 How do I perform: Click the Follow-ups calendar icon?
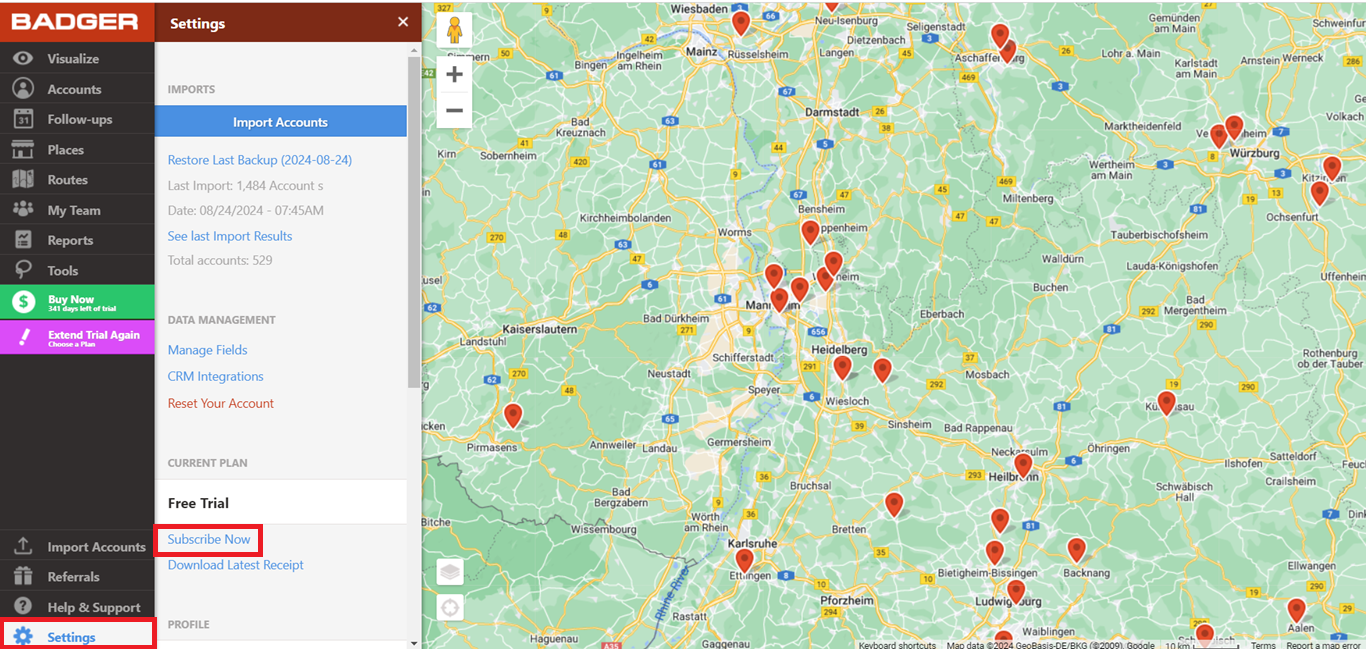coord(23,119)
